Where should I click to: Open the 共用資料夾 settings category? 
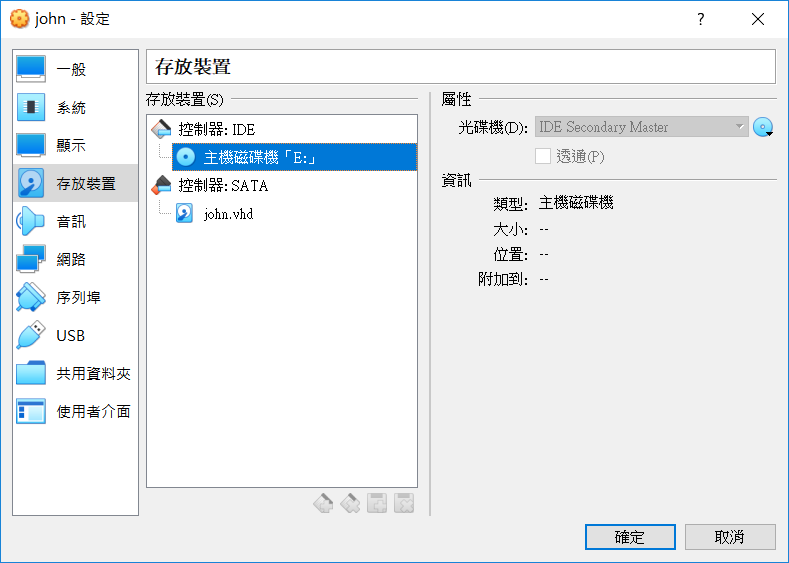coord(75,373)
